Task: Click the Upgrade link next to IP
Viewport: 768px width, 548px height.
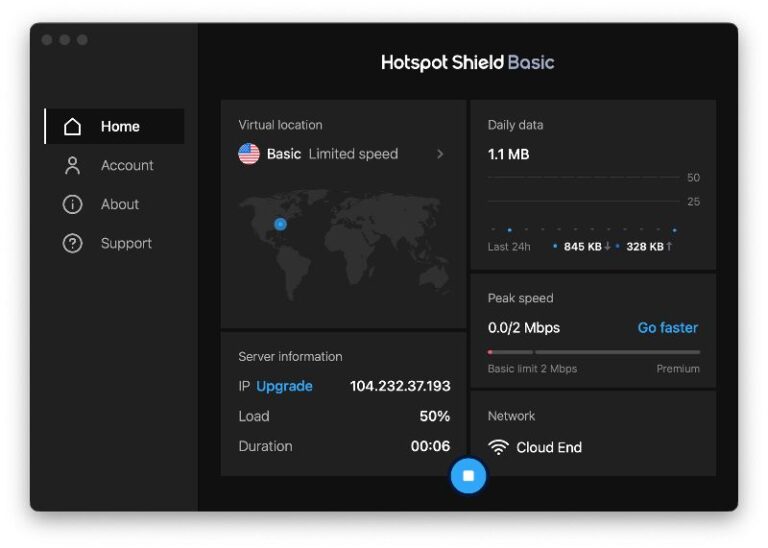Action: coord(284,386)
